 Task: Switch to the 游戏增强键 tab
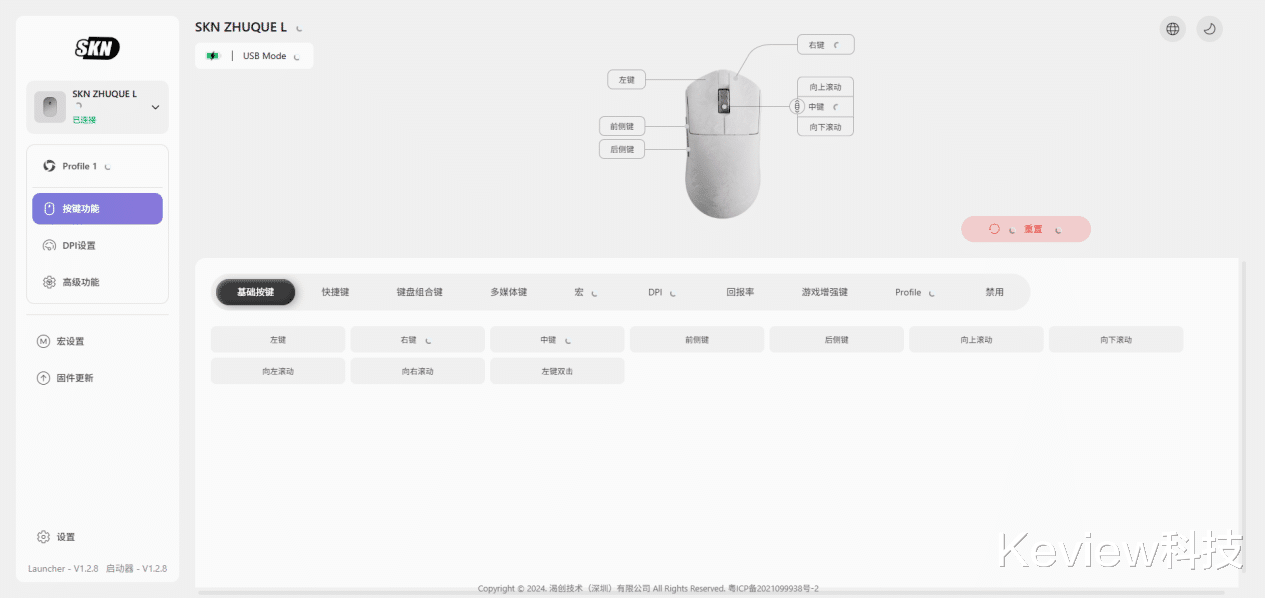coord(824,292)
